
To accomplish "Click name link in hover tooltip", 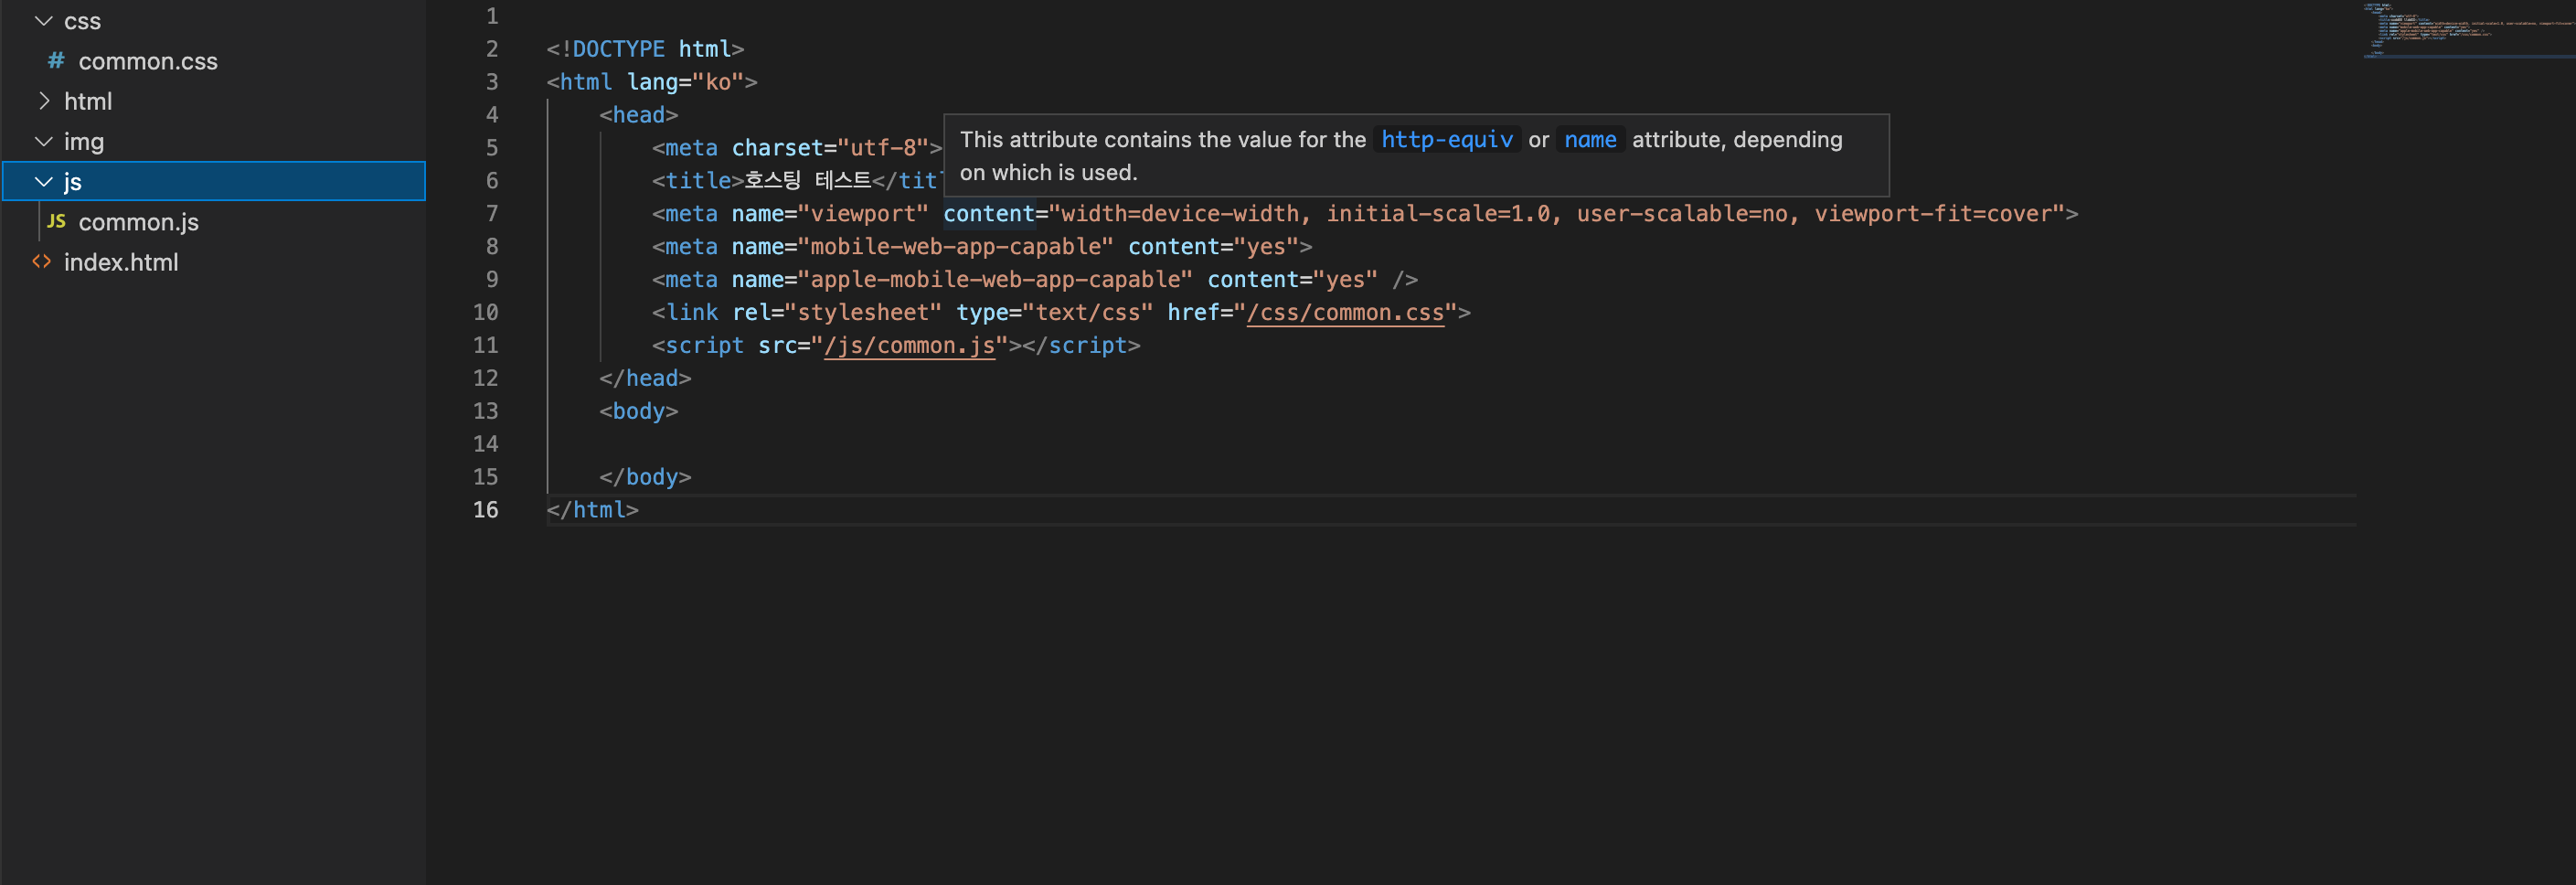I will coord(1590,140).
